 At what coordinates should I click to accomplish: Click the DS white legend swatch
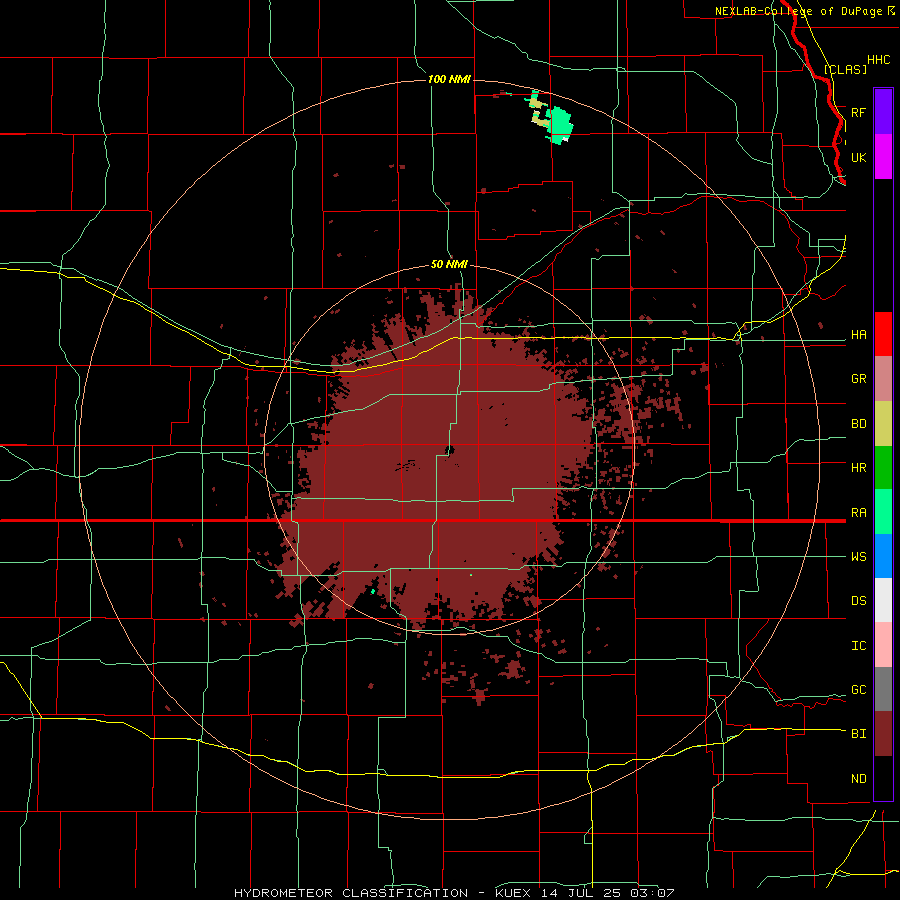pos(883,600)
